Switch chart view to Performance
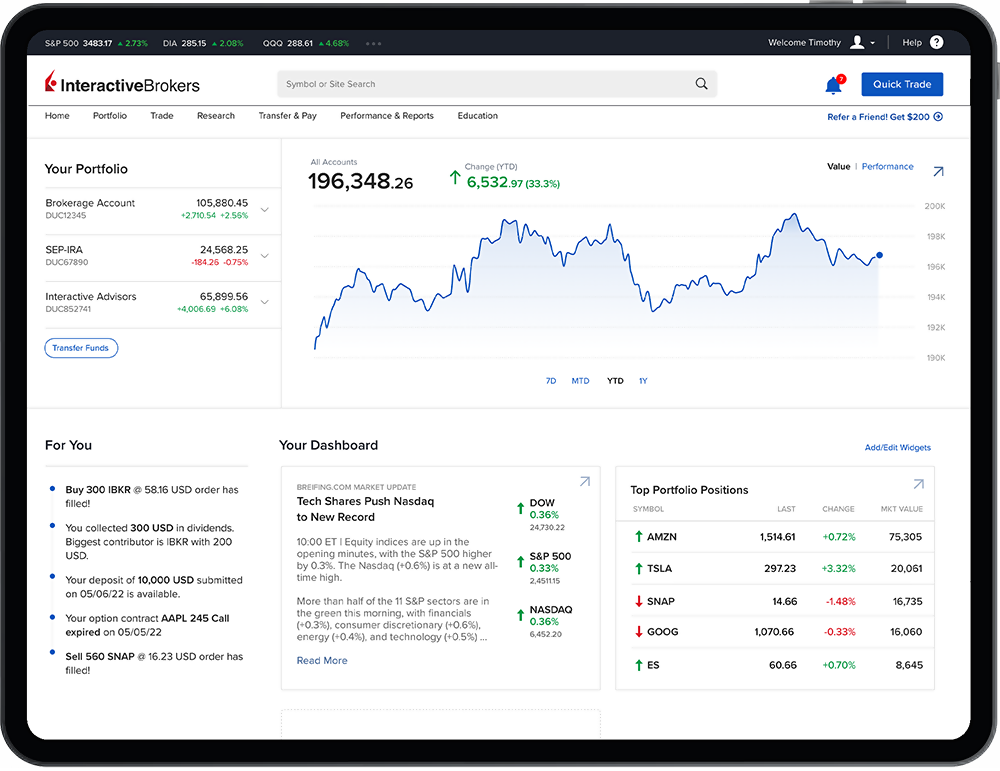The height and width of the screenshot is (771, 1000). tap(887, 167)
